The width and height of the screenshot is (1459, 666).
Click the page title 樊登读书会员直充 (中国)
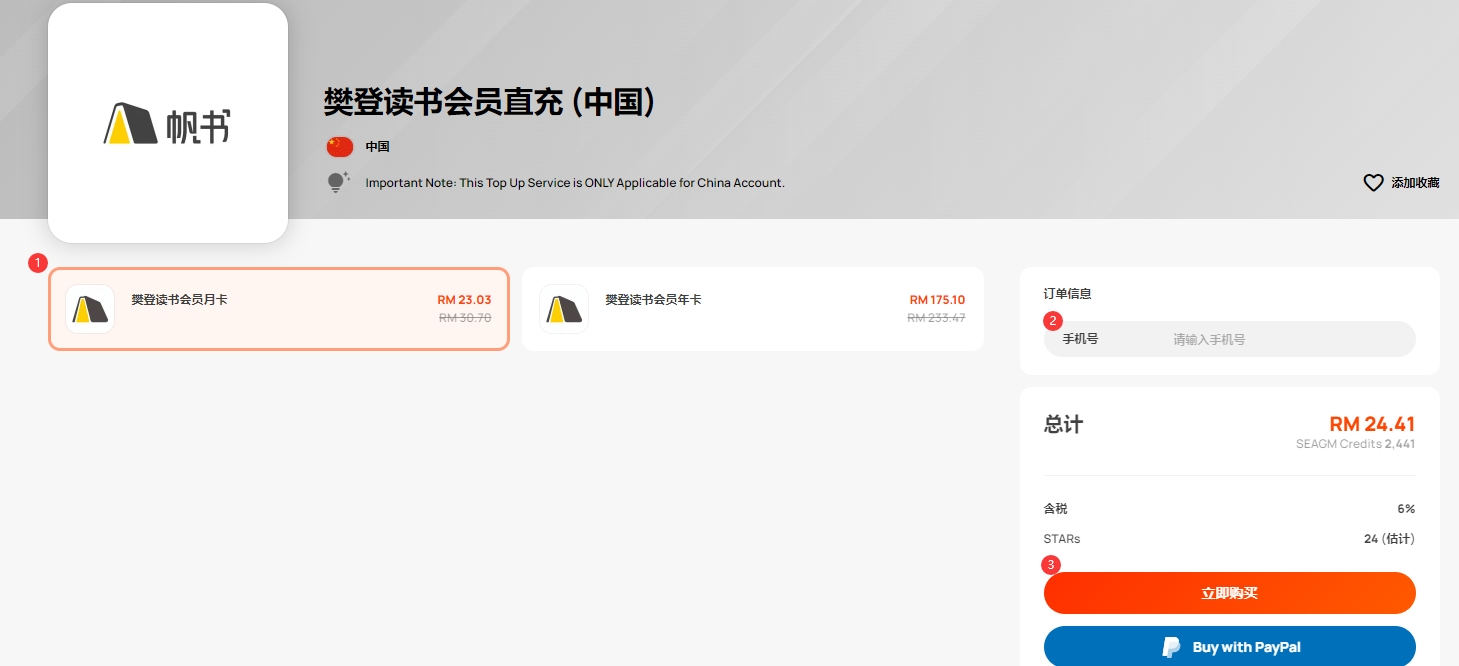point(489,102)
